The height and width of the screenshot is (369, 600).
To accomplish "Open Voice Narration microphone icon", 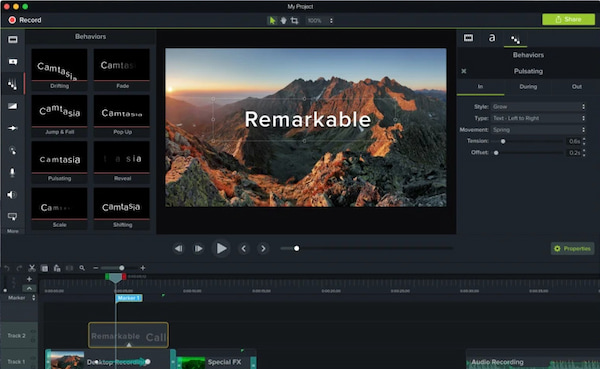I will pyautogui.click(x=13, y=173).
